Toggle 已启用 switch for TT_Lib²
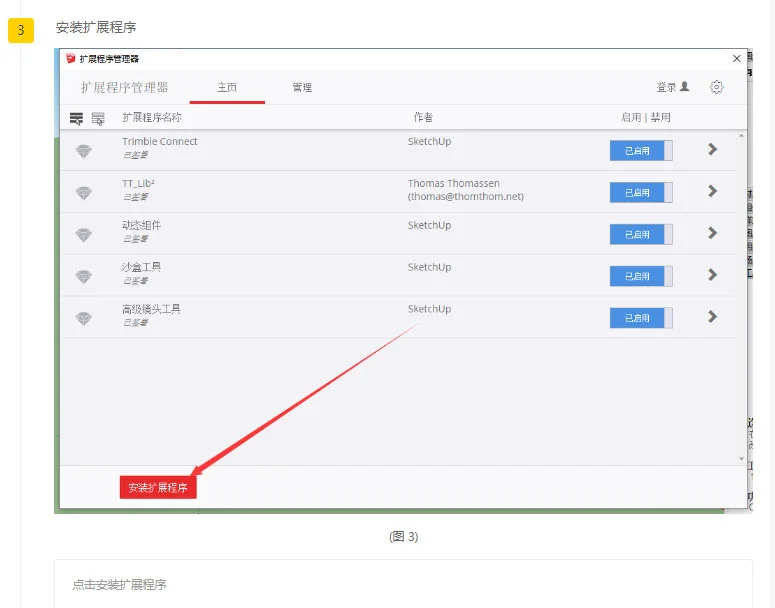The width and height of the screenshot is (775, 608). (641, 193)
